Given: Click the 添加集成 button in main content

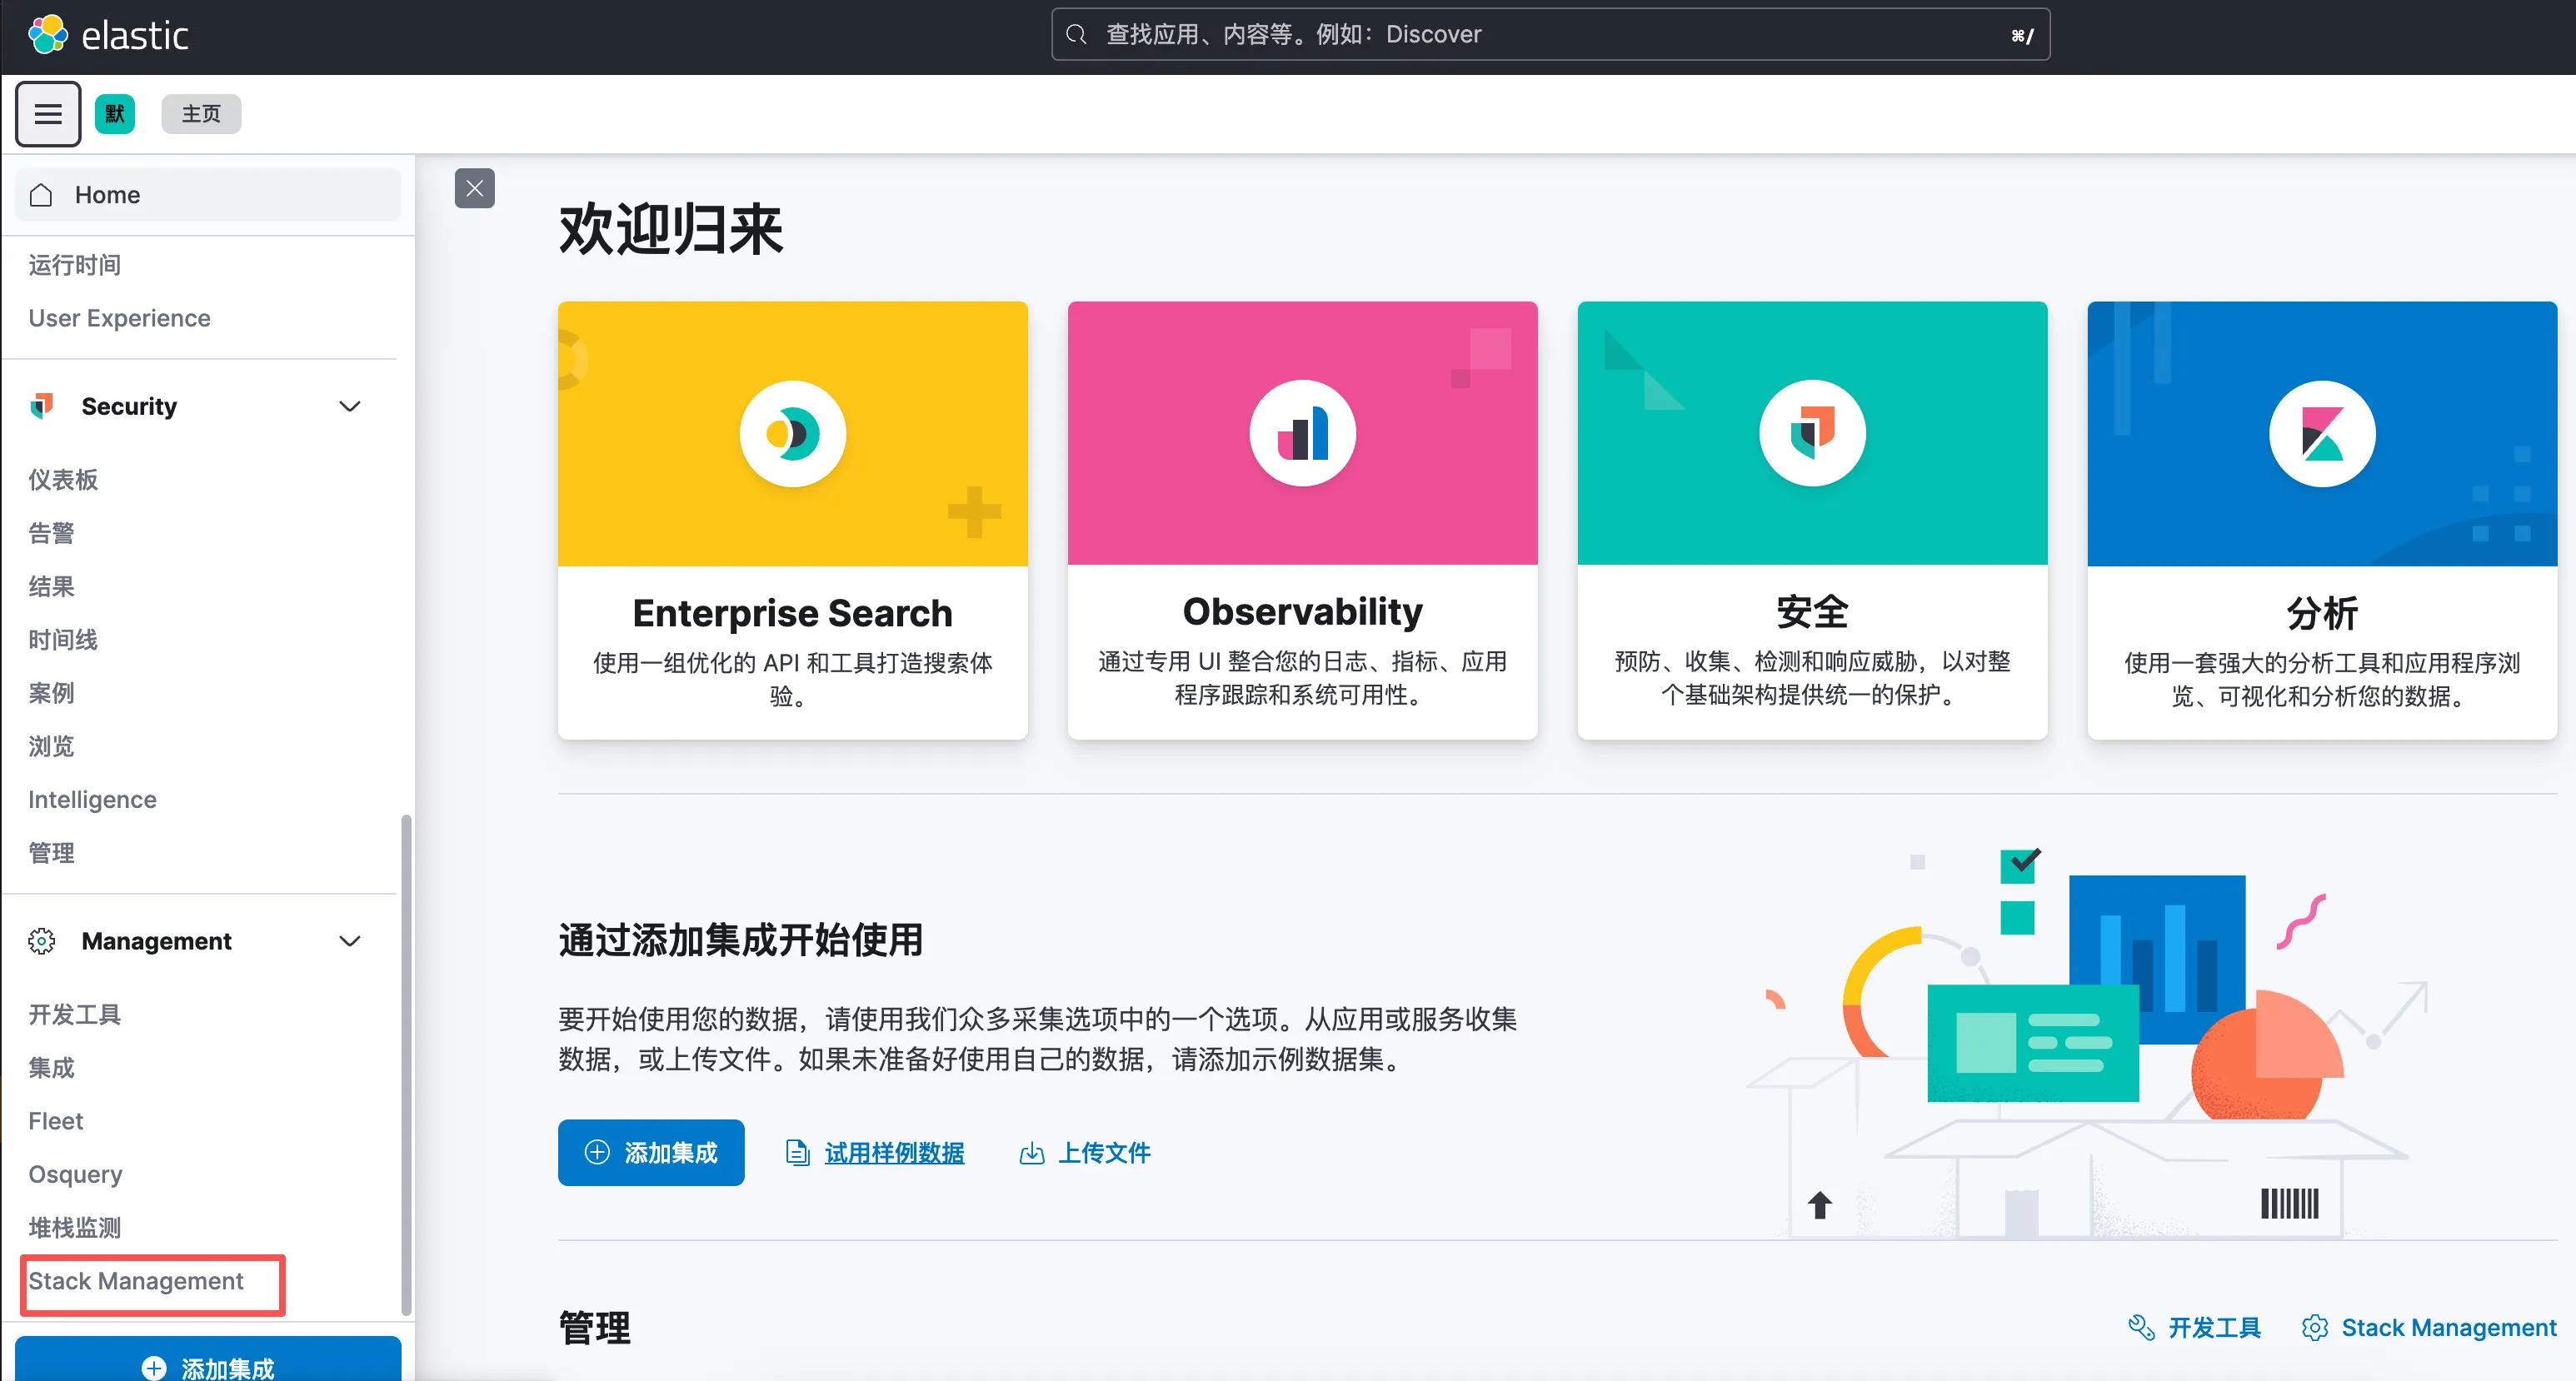Looking at the screenshot, I should click(x=650, y=1152).
